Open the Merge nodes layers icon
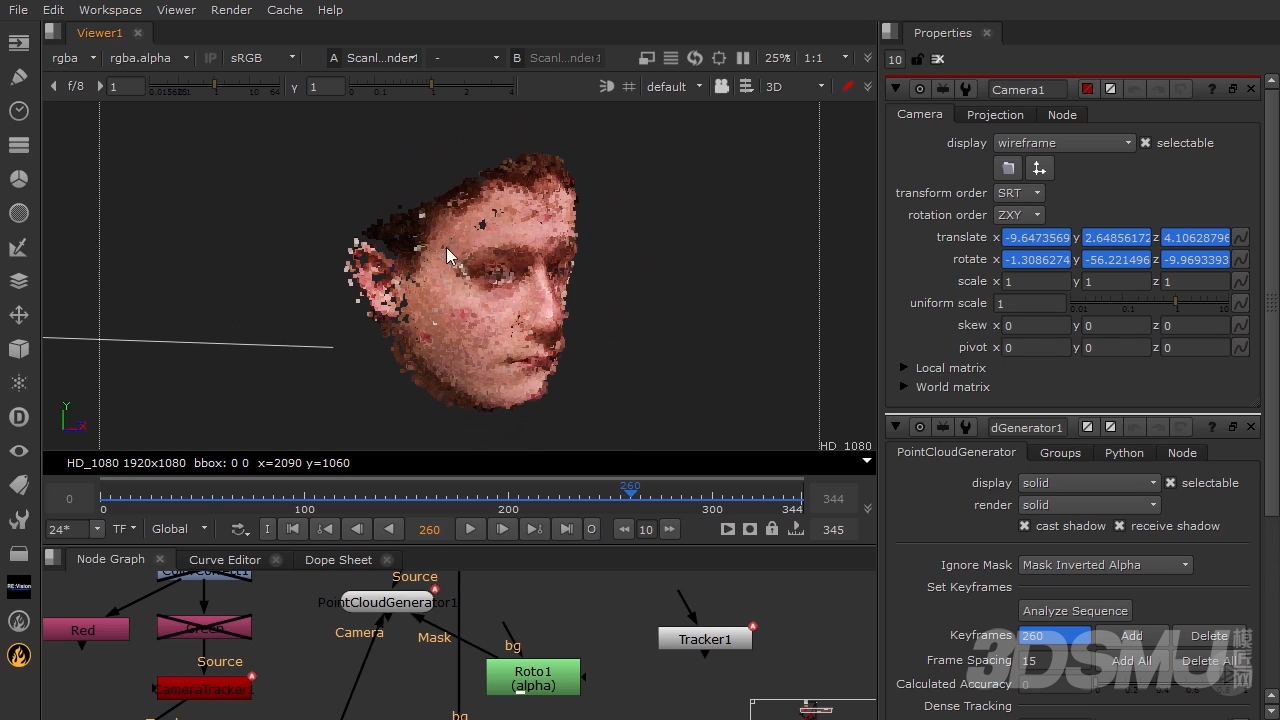This screenshot has height=720, width=1280. point(19,281)
